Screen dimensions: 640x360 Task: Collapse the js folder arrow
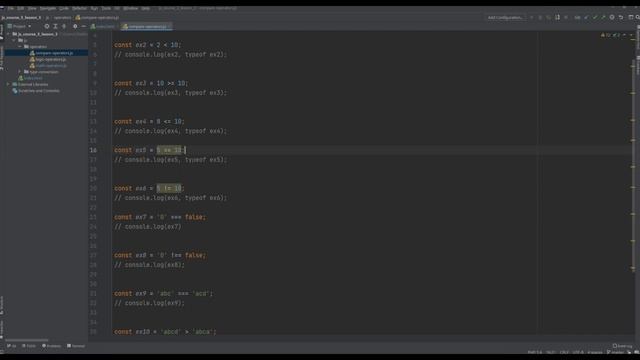pos(14,40)
